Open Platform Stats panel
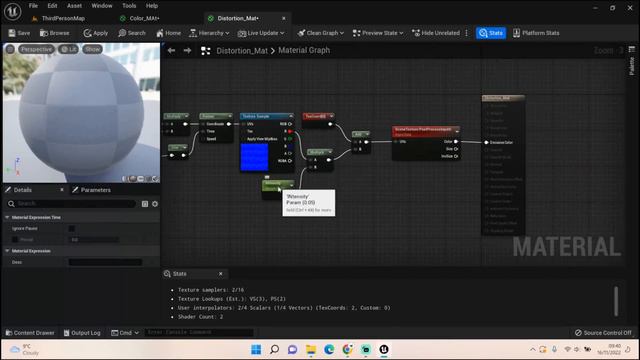The height and width of the screenshot is (360, 640). point(536,33)
